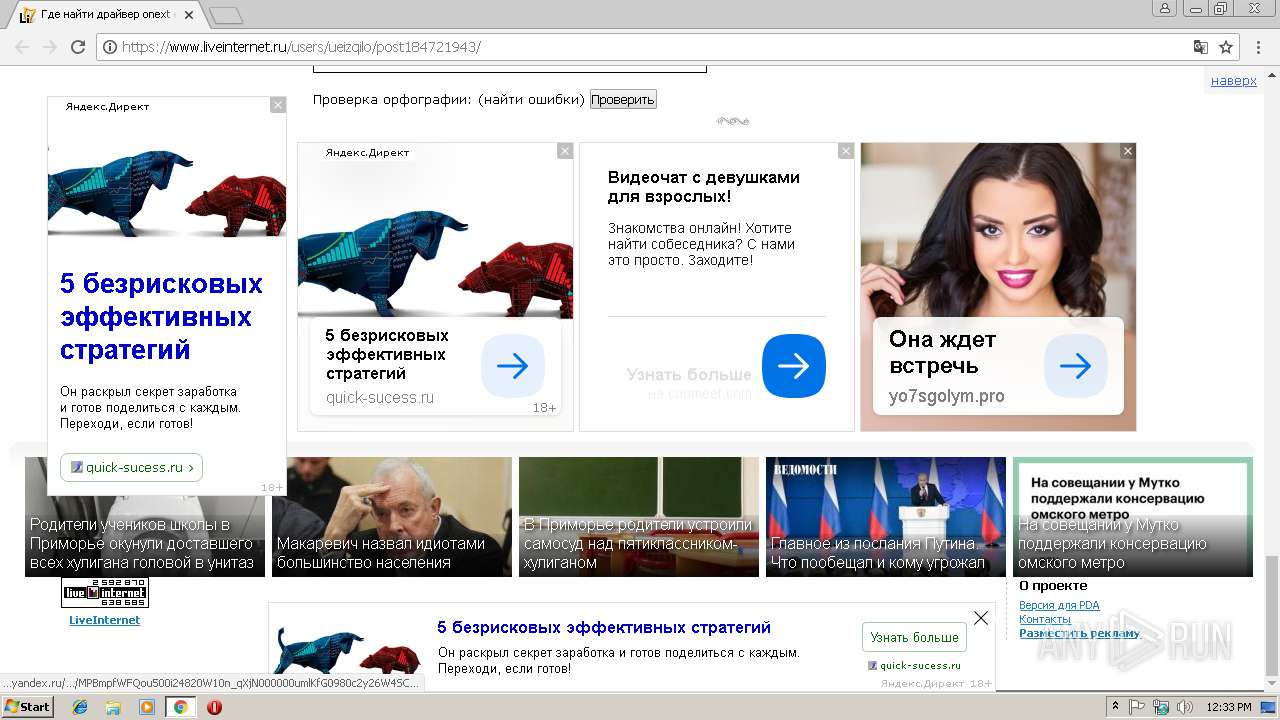Click the Узнать больше button in the bottom banner
The height and width of the screenshot is (720, 1280).
pos(914,637)
